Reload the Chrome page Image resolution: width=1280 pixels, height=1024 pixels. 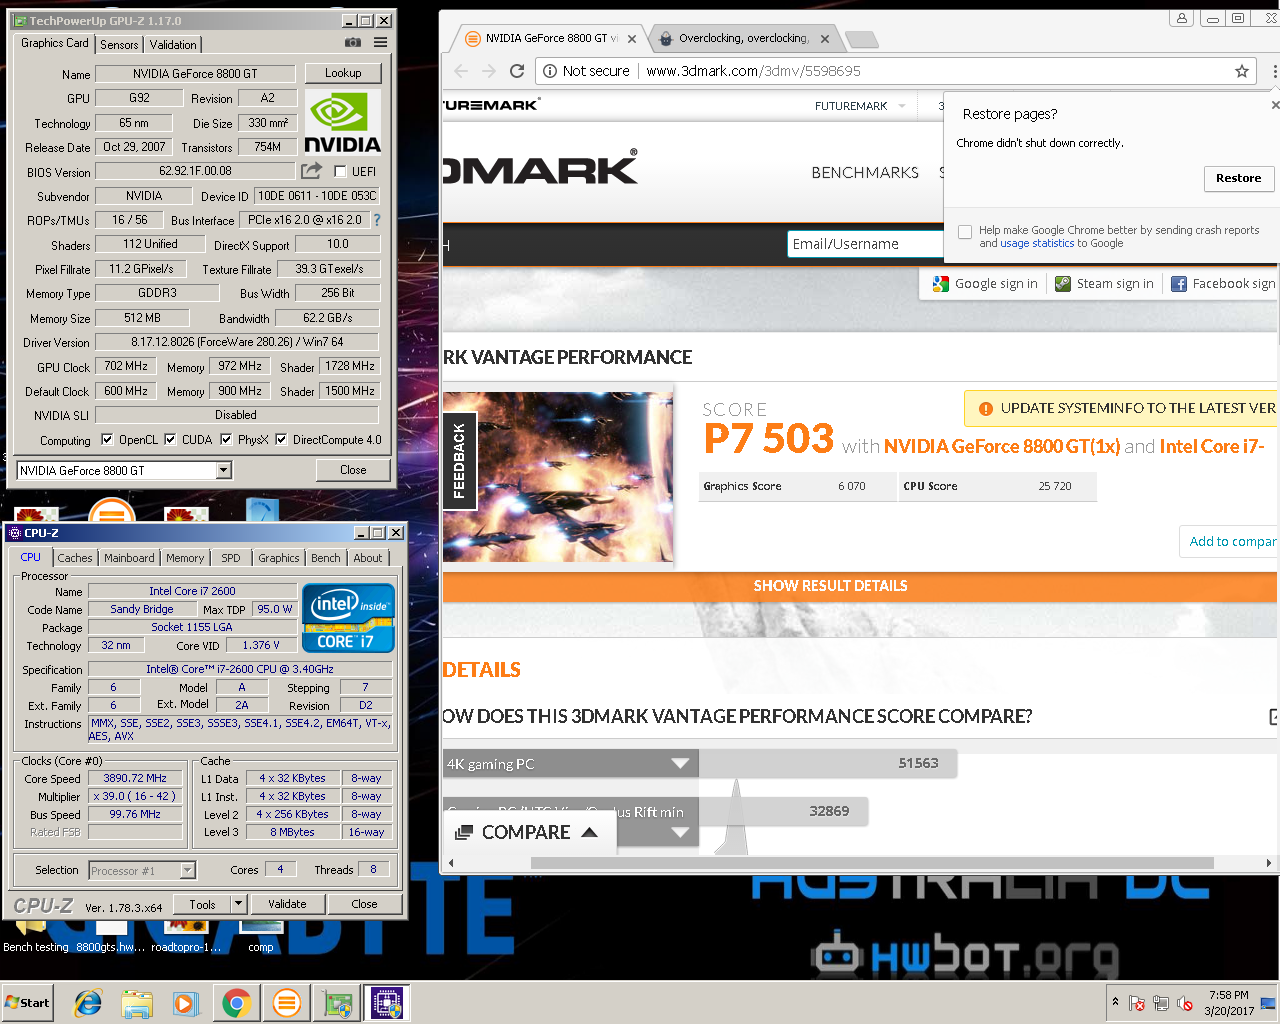[x=517, y=71]
